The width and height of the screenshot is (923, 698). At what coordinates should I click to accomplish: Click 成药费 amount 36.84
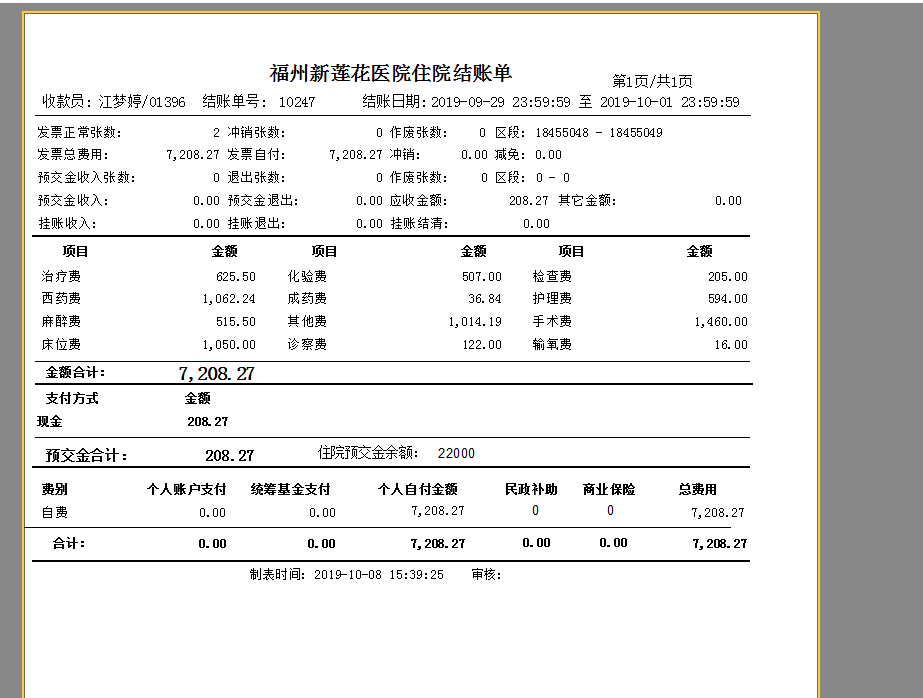(x=485, y=299)
